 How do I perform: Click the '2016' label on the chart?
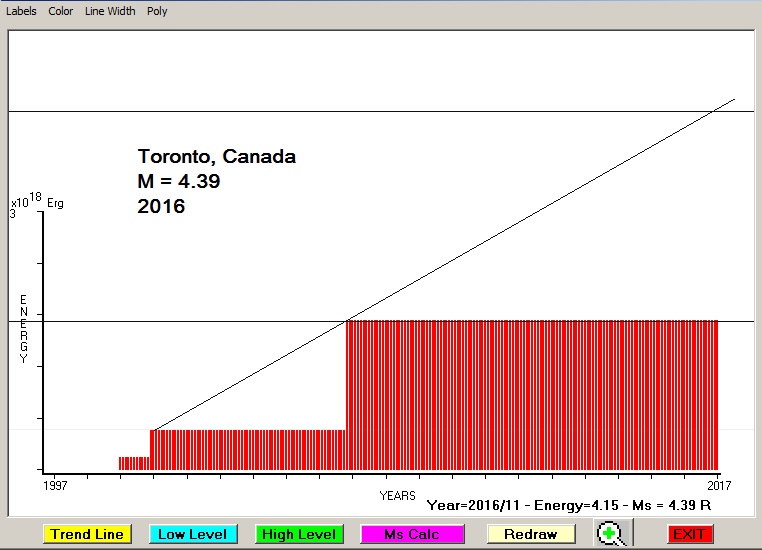(161, 207)
